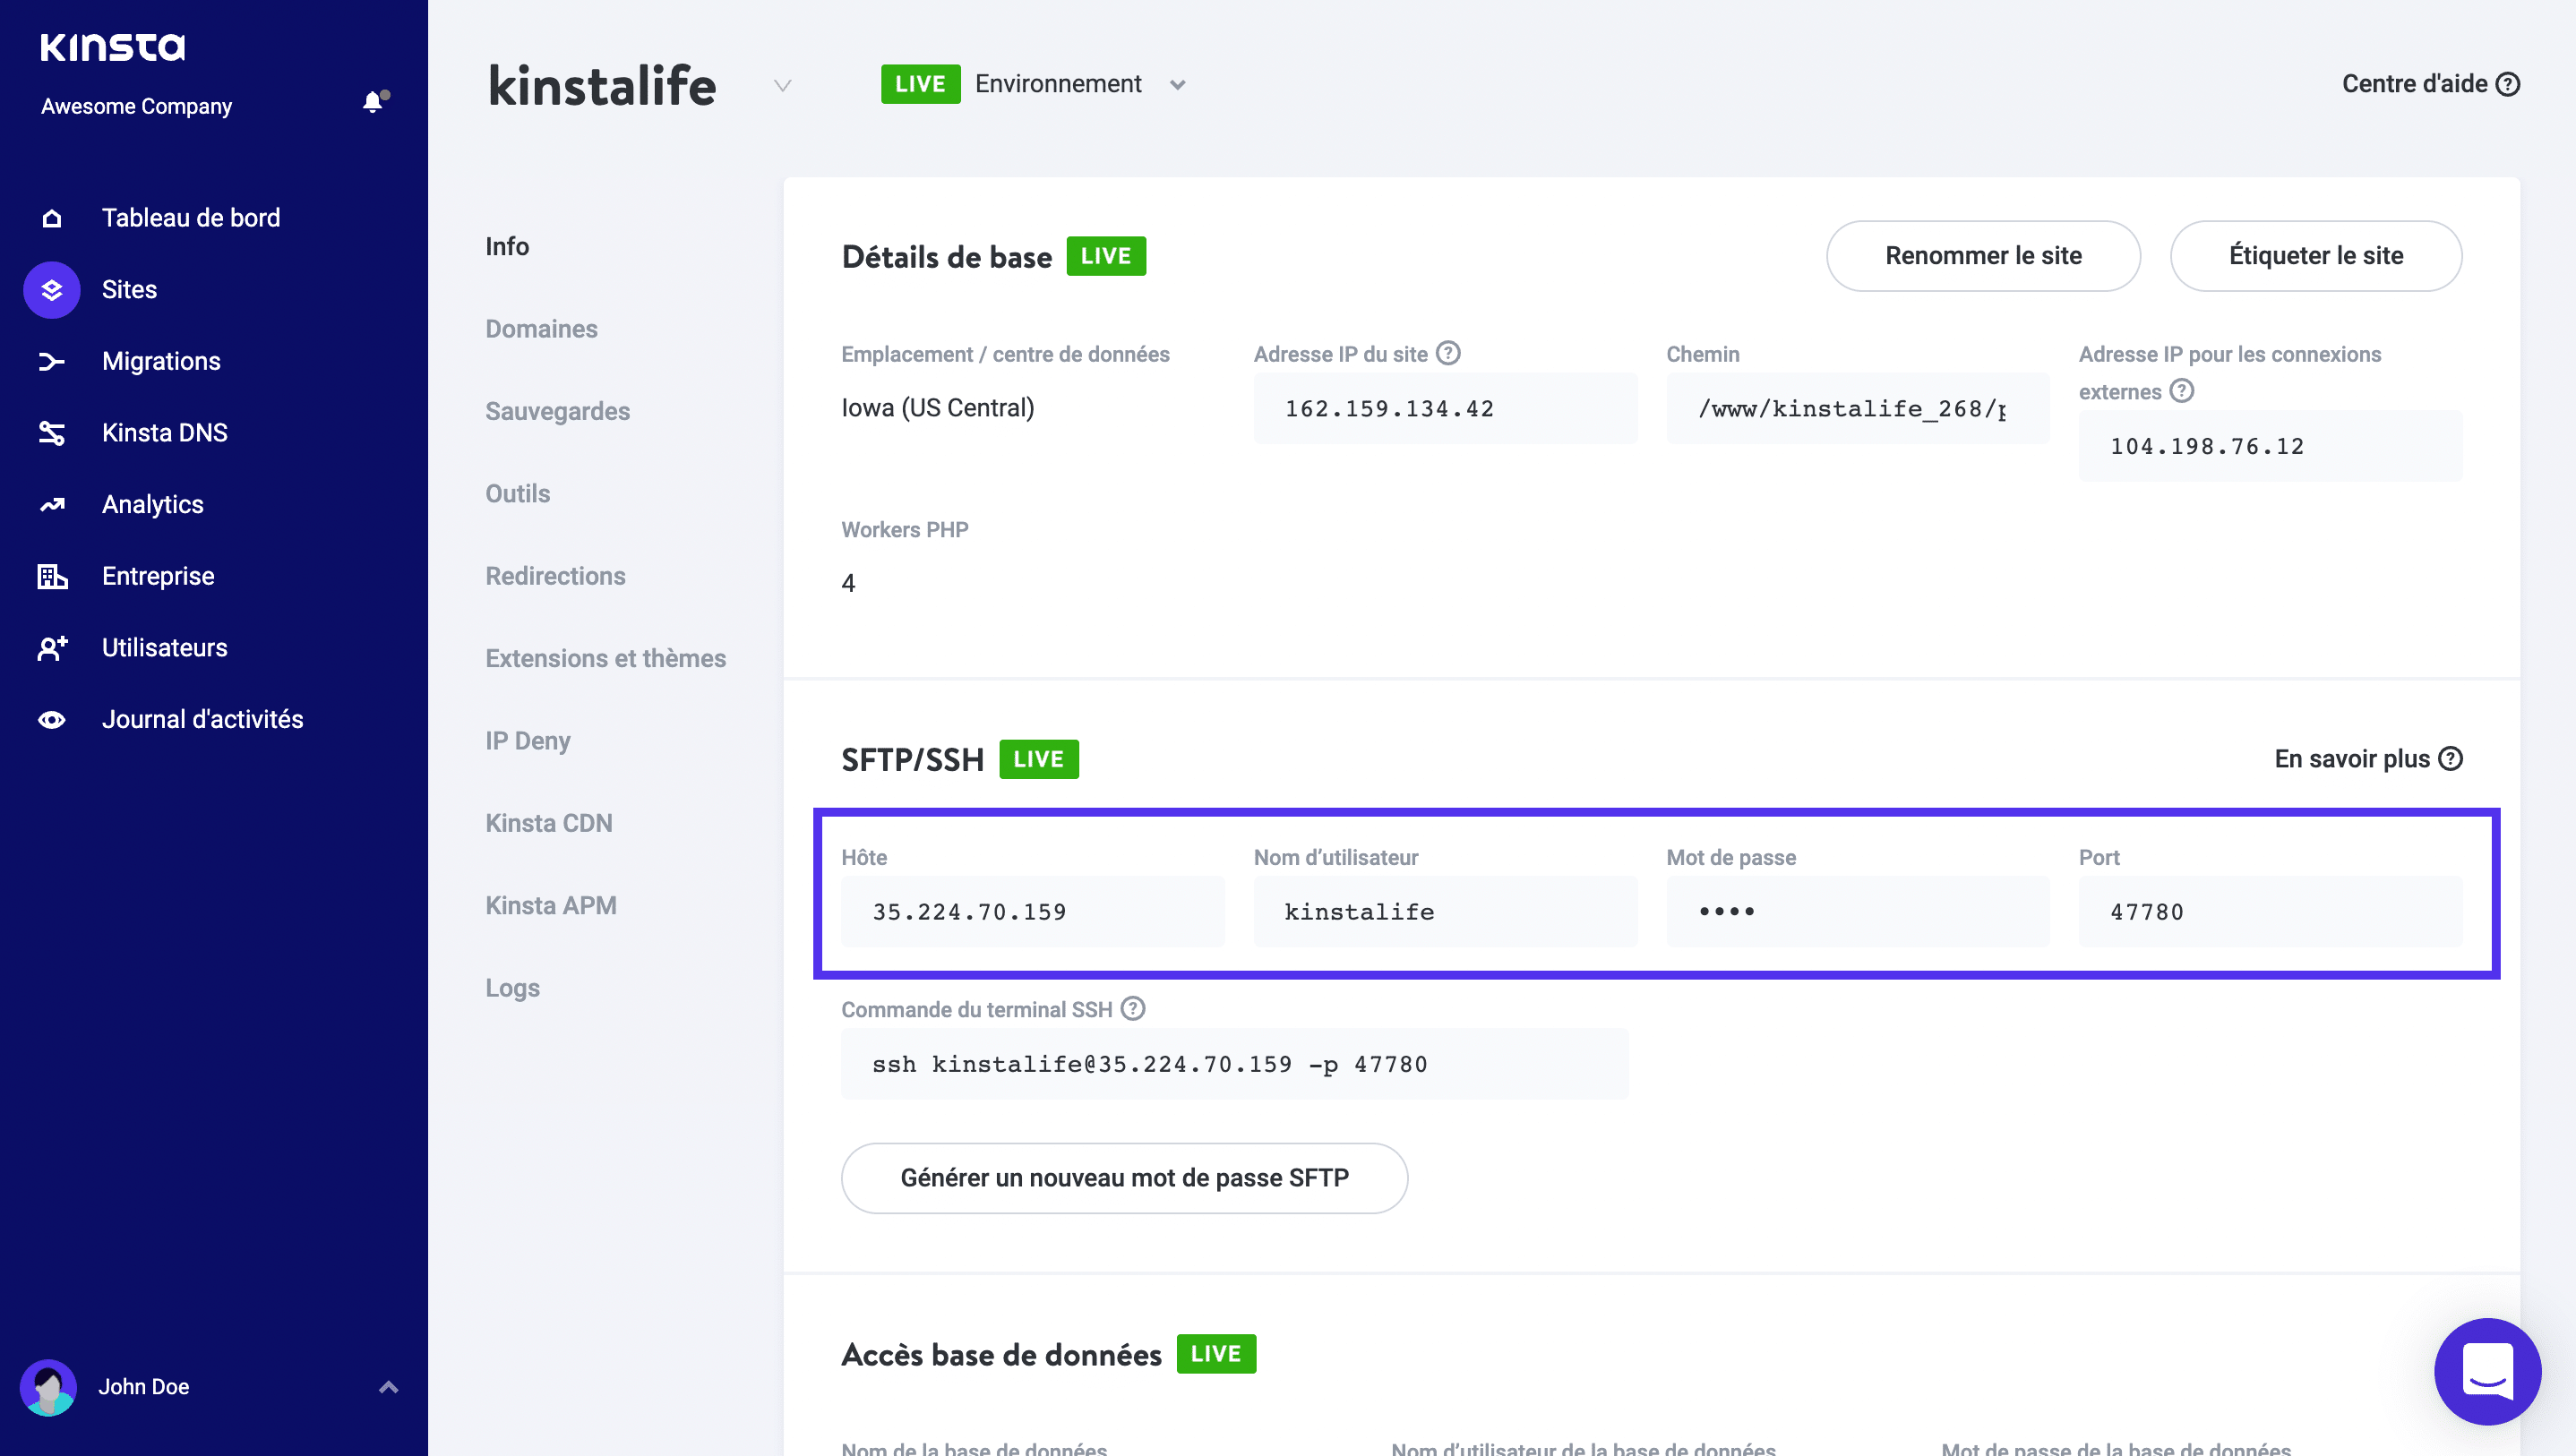Click help icon by Commande du terminal SSH
2576x1456 pixels.
tap(1133, 1009)
